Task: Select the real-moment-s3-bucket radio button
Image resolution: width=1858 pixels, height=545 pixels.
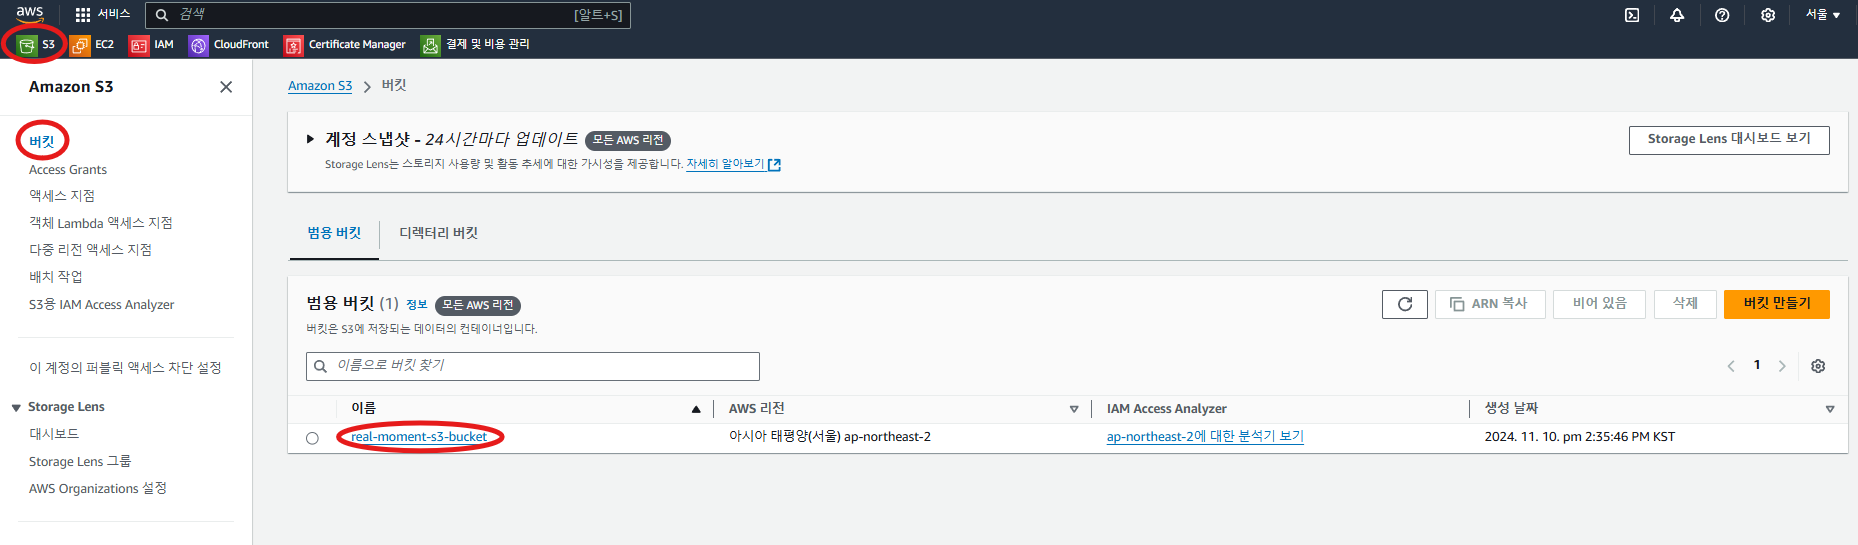Action: (x=312, y=438)
